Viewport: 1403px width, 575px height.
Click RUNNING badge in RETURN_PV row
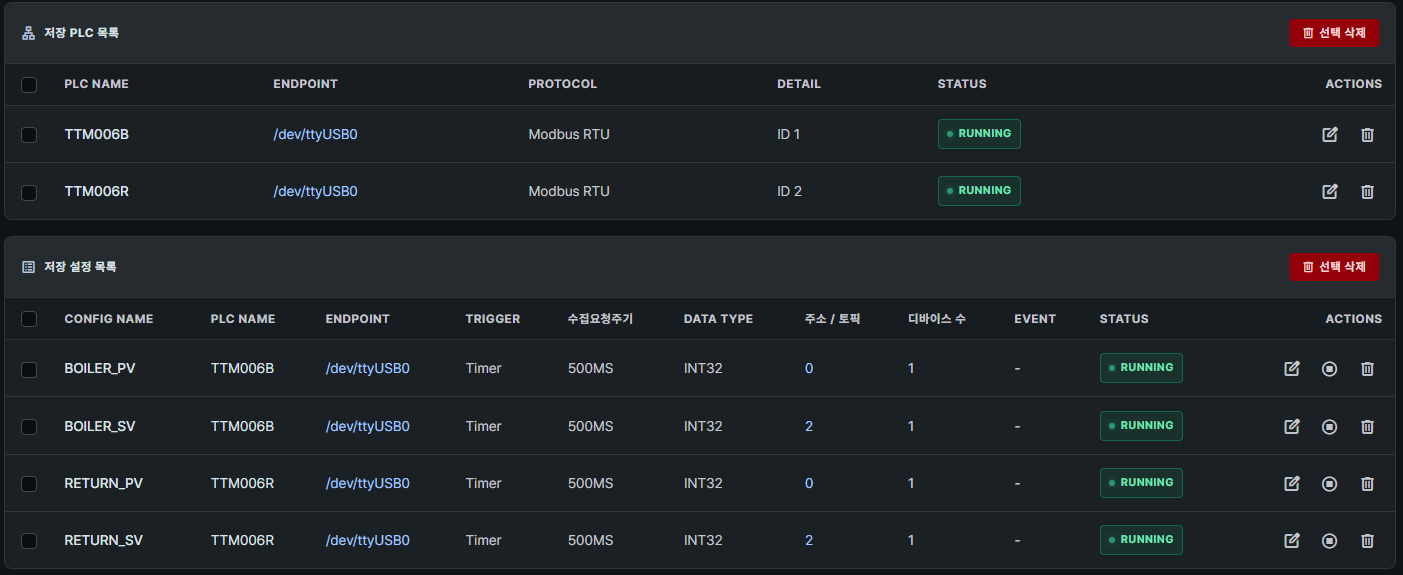(x=1141, y=483)
